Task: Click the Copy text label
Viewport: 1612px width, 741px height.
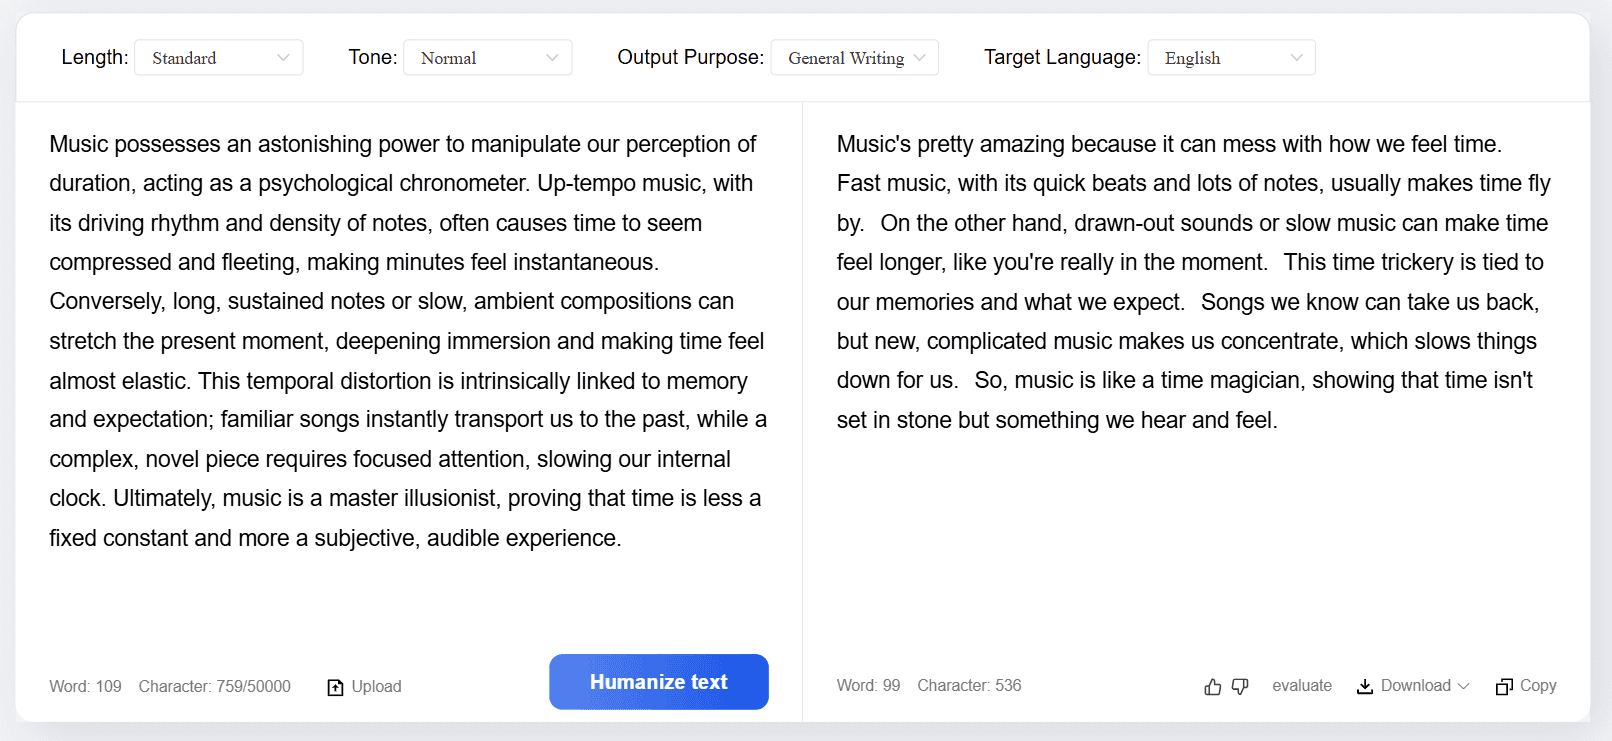Action: [x=1538, y=686]
